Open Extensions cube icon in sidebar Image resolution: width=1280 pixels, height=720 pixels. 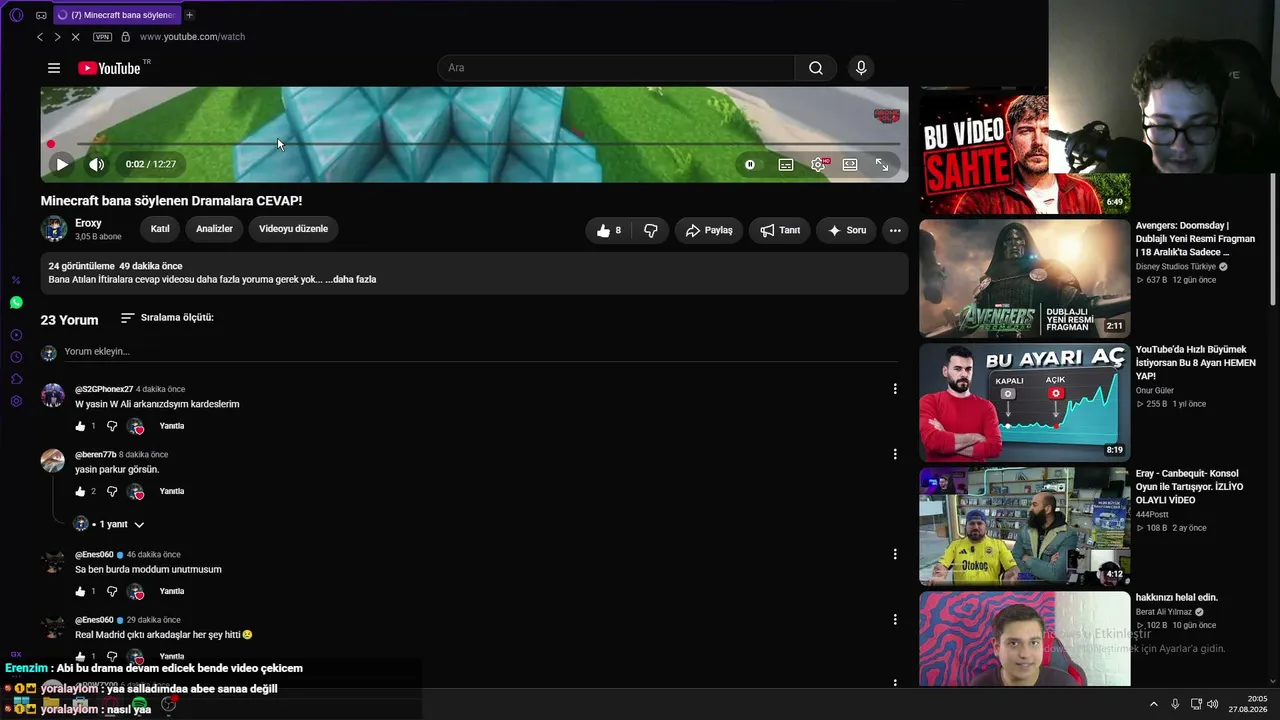coord(16,379)
